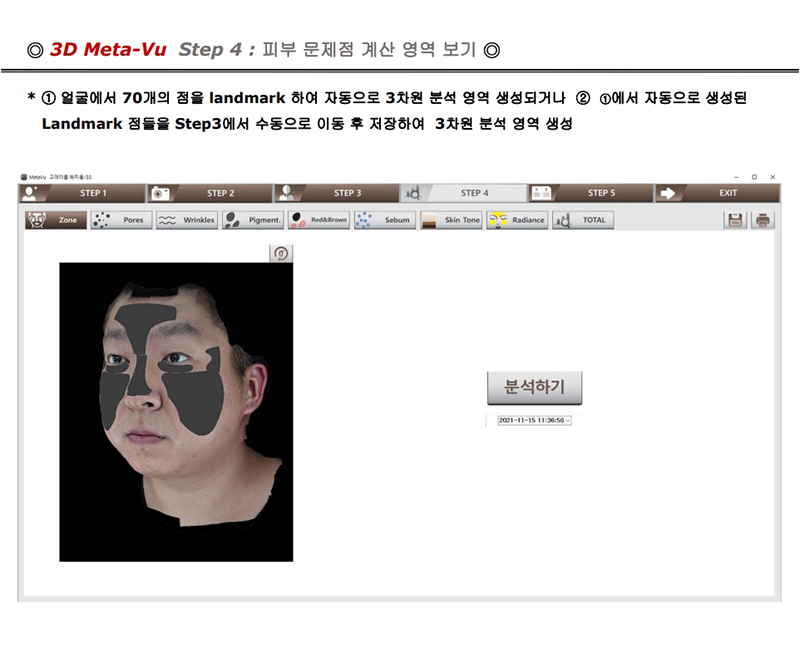Show the TOTAL results view
This screenshot has height=659, width=800.
coord(583,220)
